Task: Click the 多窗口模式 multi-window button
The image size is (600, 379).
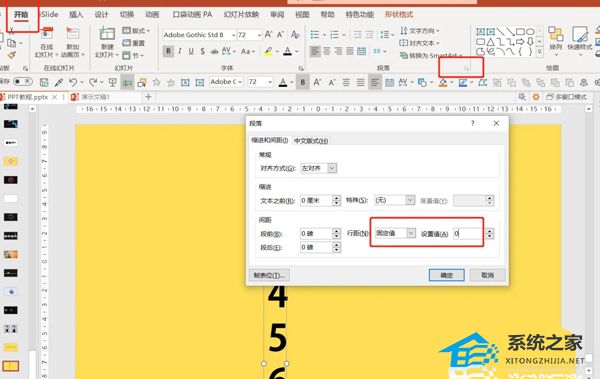Action: click(x=567, y=97)
